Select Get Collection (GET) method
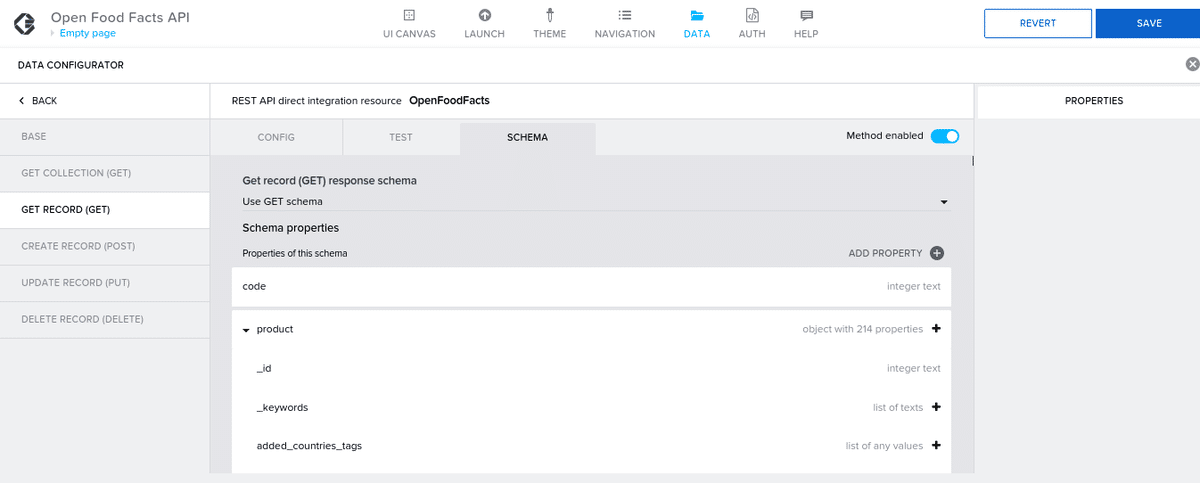Screen dimensions: 1200x483 (105, 173)
